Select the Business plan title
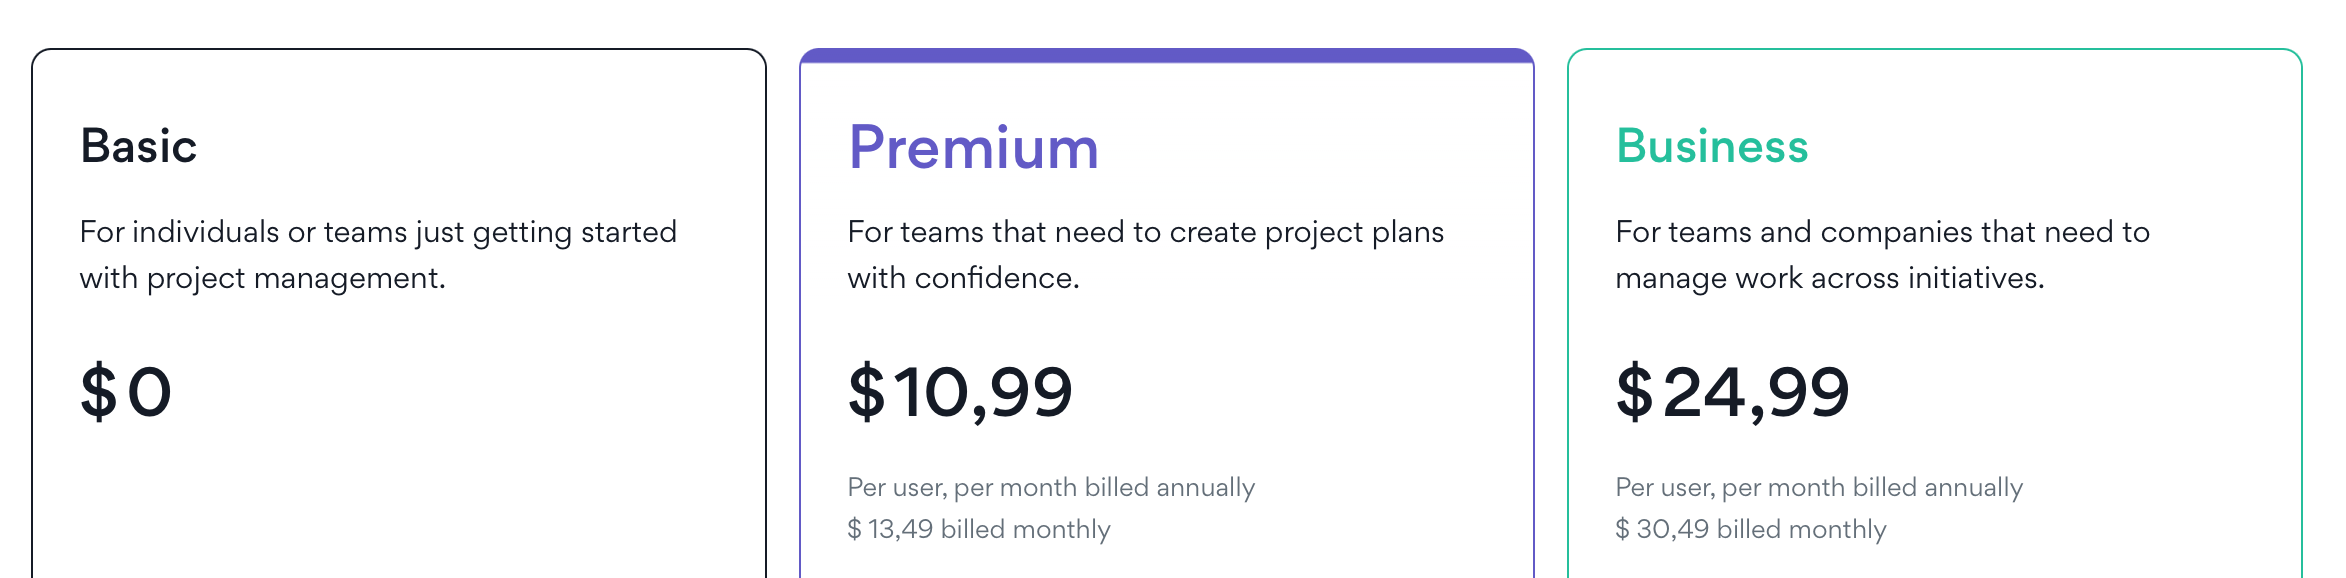The width and height of the screenshot is (2346, 578). [1712, 146]
